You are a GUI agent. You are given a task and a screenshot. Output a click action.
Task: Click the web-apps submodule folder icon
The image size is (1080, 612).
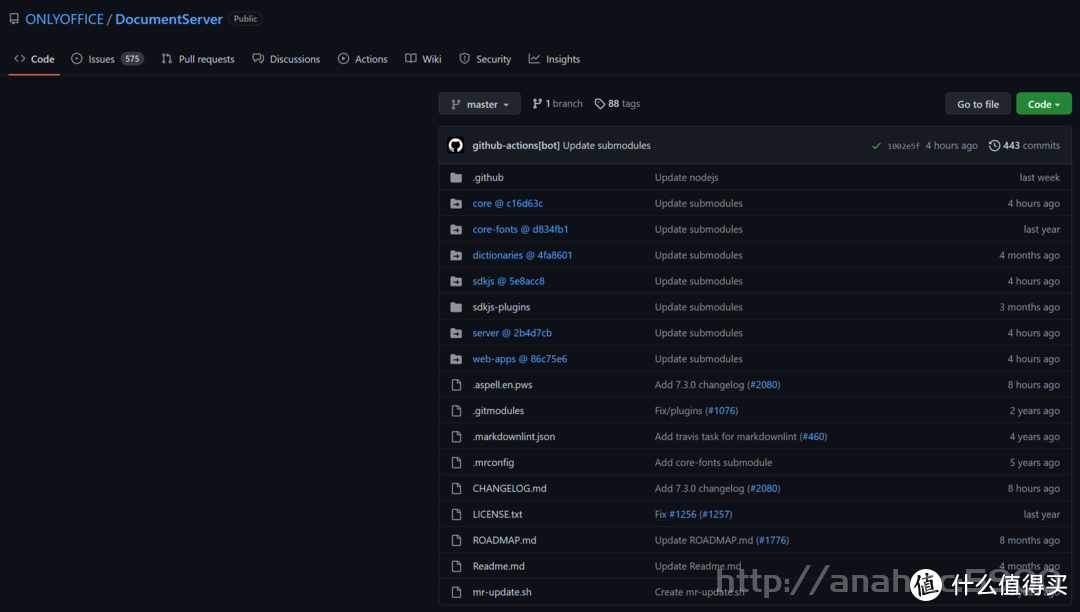pos(456,359)
